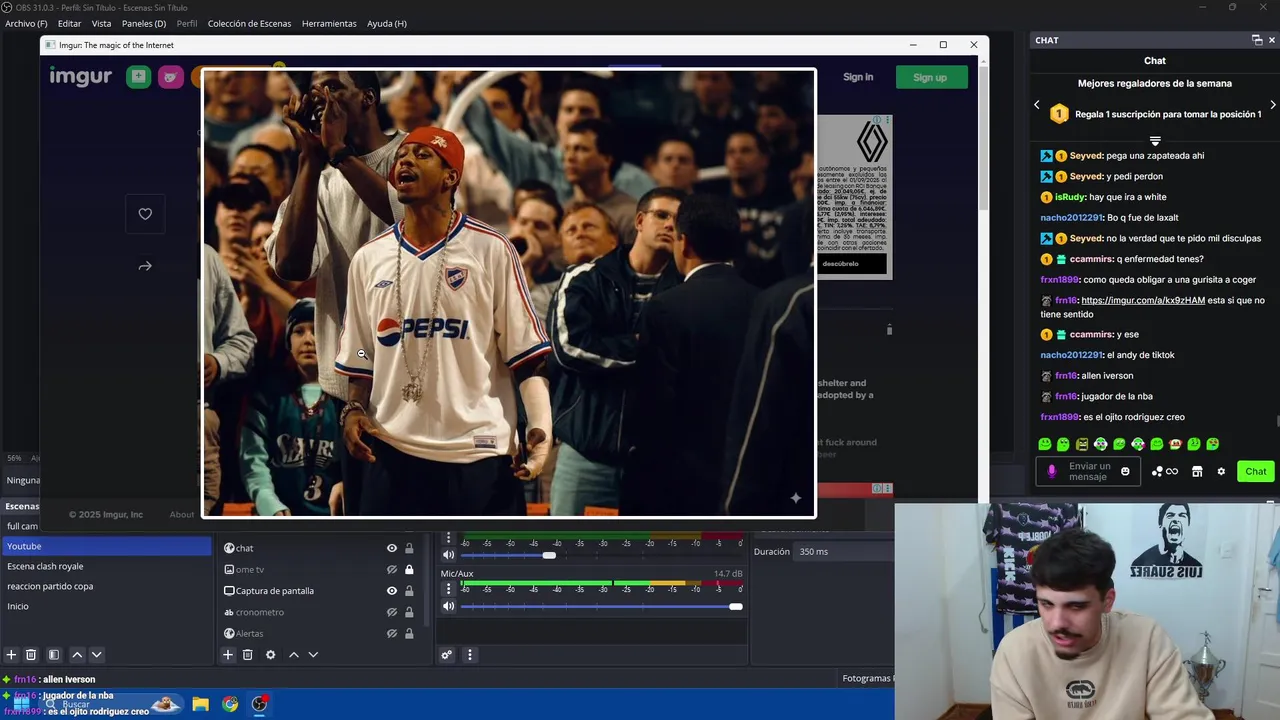Open audio mixer three-dot menu at bottom

coord(469,655)
